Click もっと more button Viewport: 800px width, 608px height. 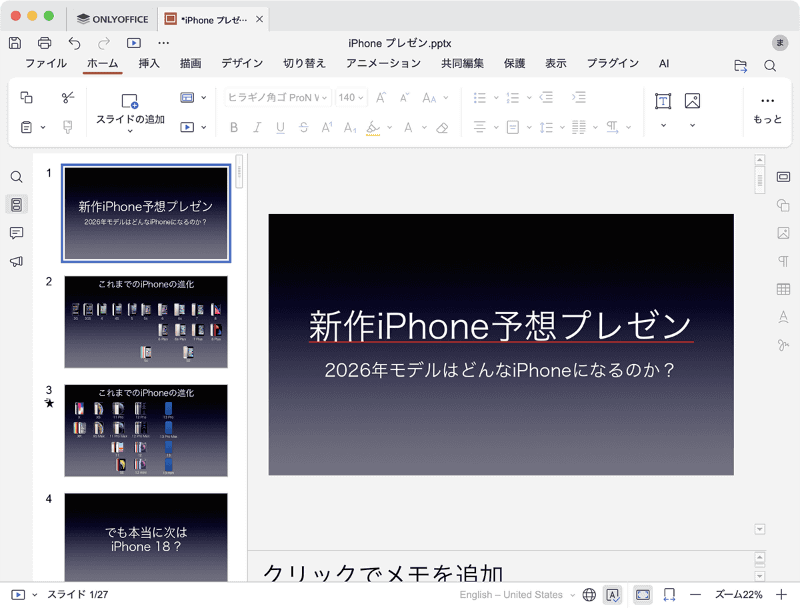(767, 110)
